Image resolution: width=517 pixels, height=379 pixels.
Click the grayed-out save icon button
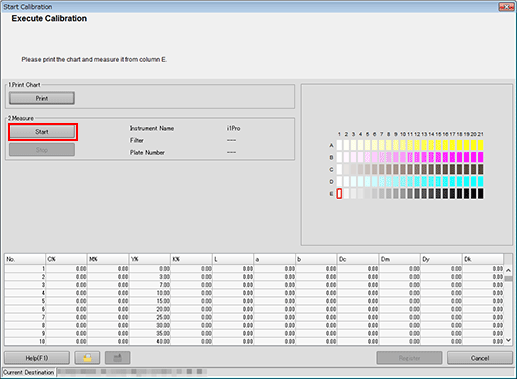[x=117, y=358]
